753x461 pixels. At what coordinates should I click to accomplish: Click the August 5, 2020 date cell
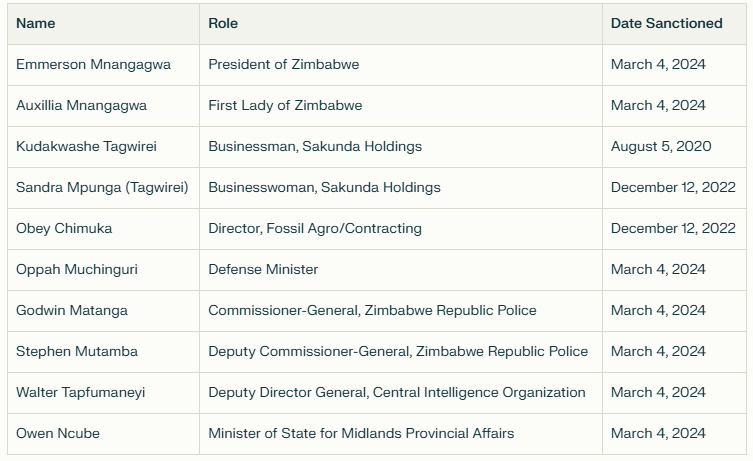click(661, 146)
